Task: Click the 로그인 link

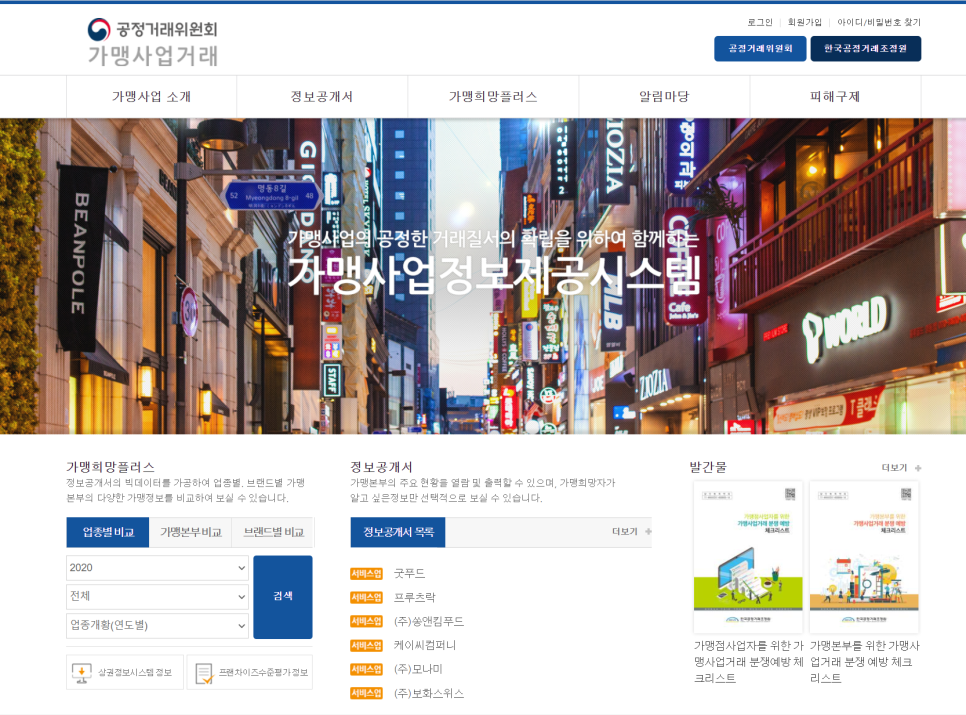Action: (x=760, y=22)
